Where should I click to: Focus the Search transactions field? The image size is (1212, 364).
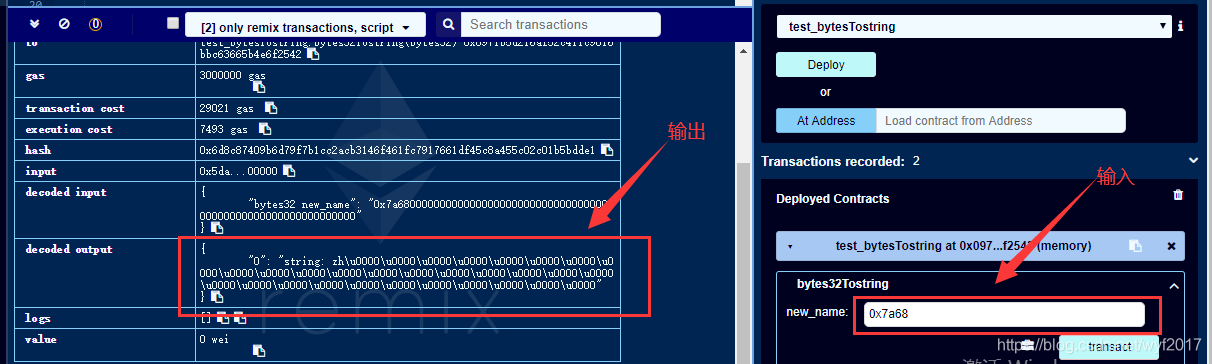[562, 24]
